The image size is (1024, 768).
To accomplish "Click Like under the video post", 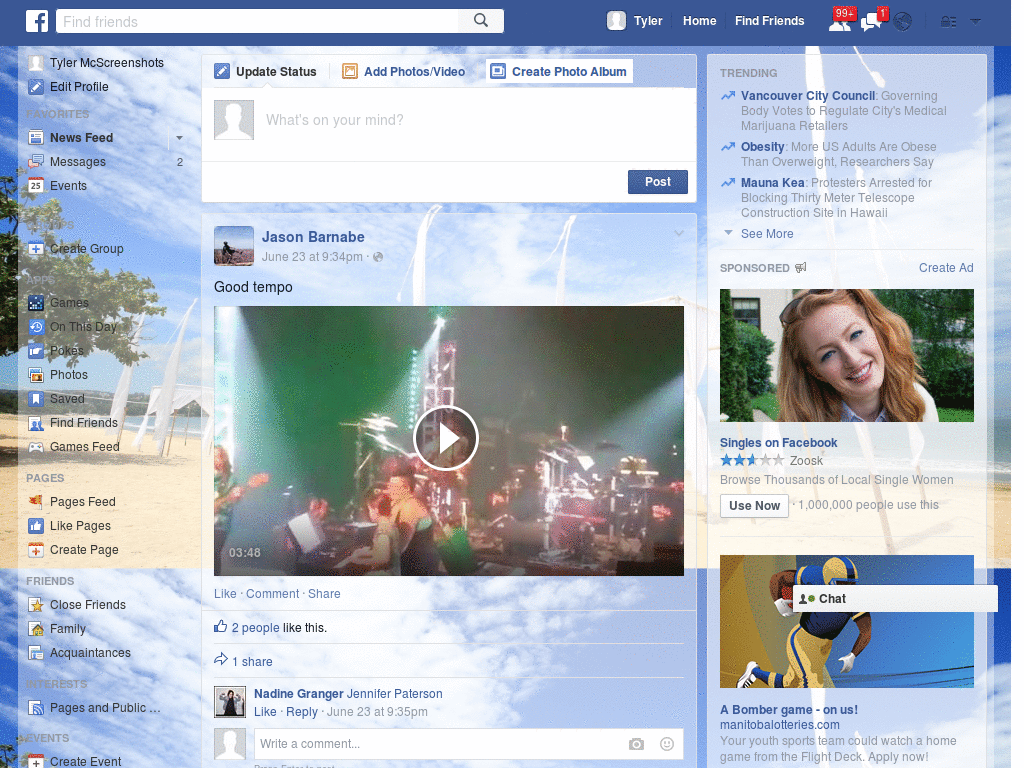I will click(225, 594).
